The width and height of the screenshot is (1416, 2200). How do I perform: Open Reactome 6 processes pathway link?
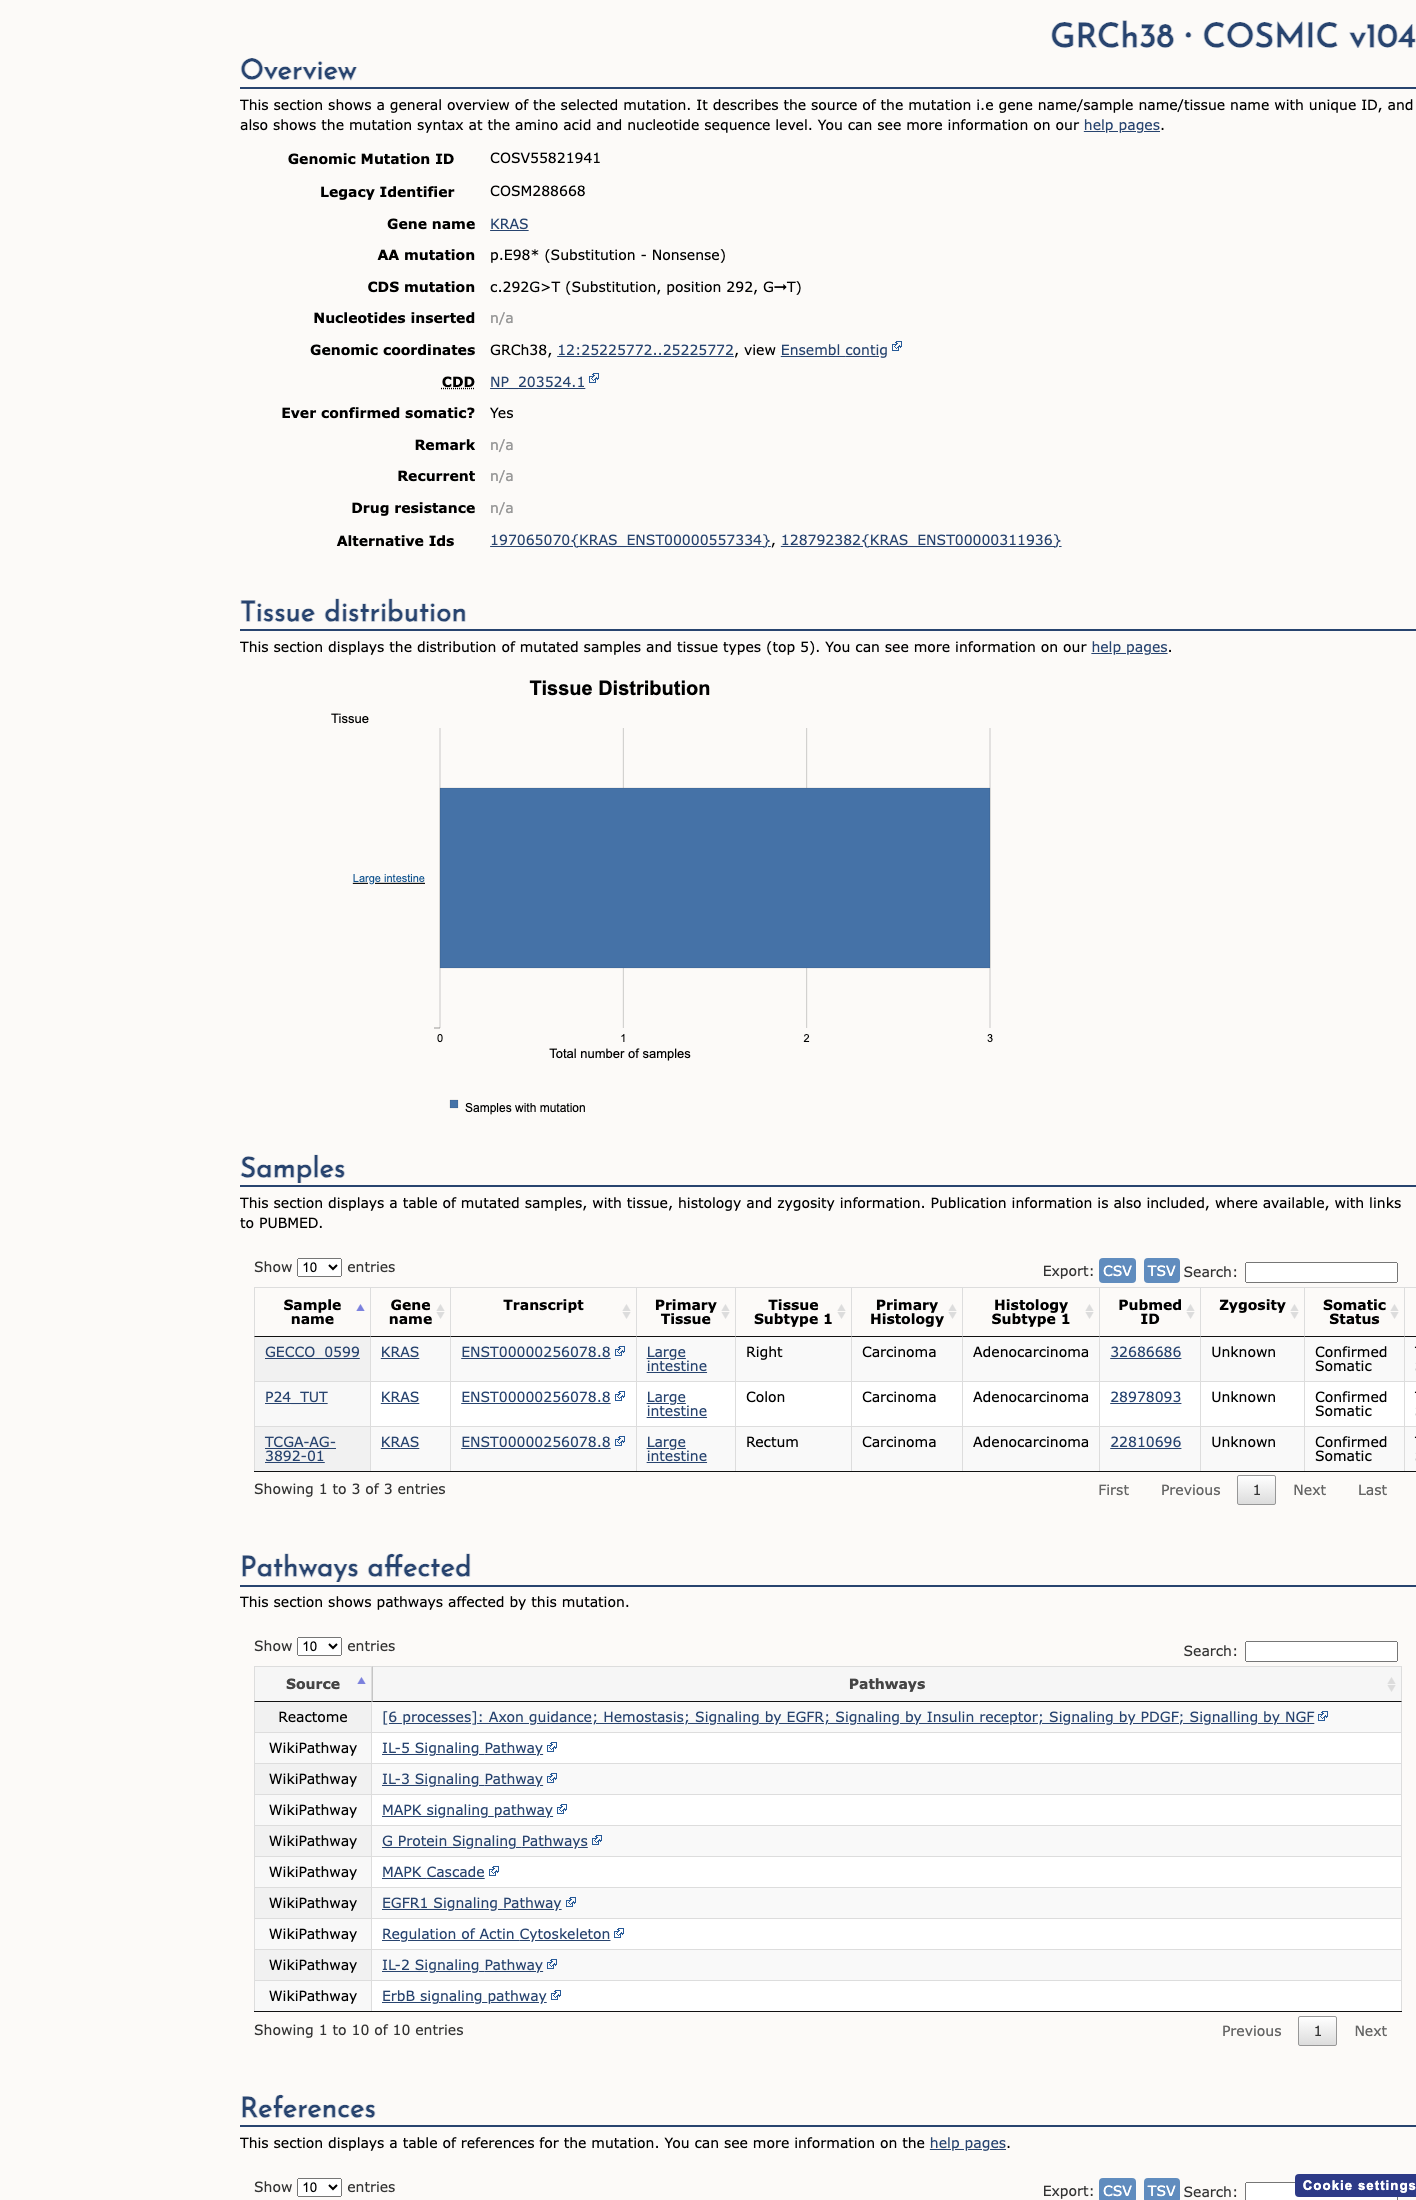coord(848,1717)
